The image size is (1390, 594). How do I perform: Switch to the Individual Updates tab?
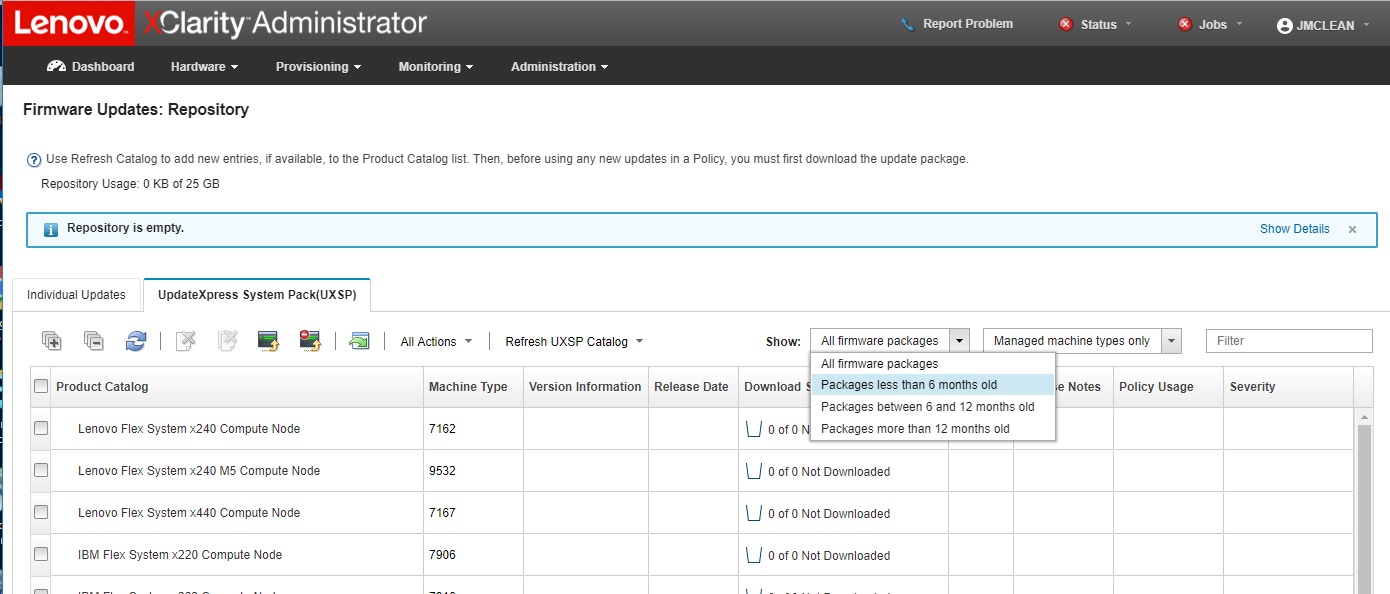76,295
